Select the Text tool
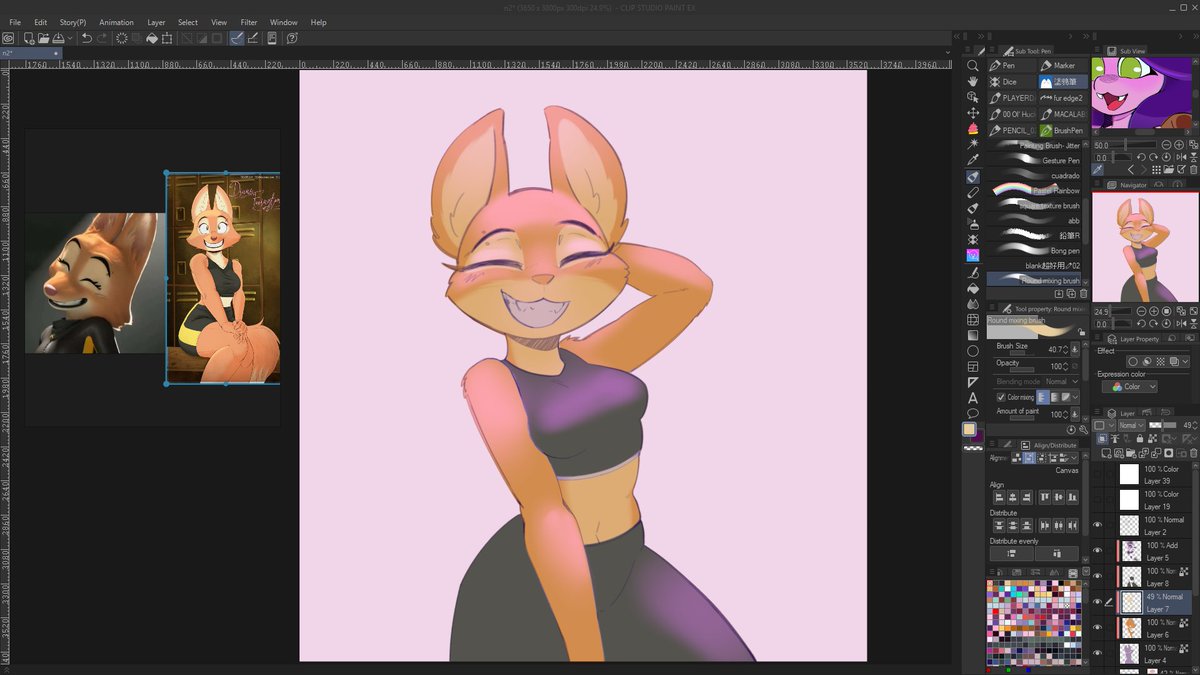Screen dimensions: 1200x675 click(972, 398)
